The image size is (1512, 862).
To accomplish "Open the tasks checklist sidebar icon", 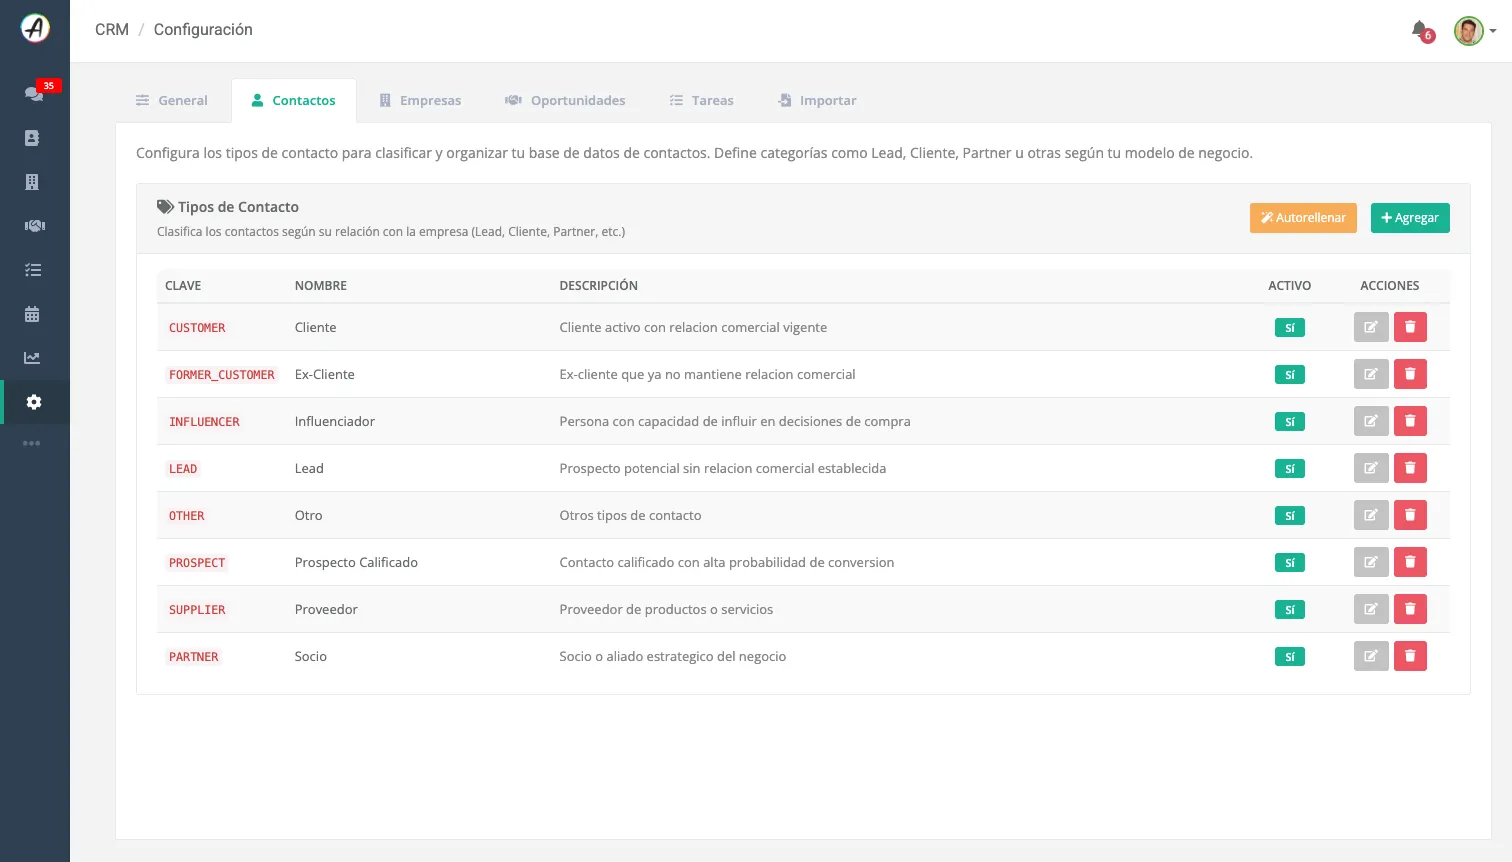I will (x=33, y=270).
